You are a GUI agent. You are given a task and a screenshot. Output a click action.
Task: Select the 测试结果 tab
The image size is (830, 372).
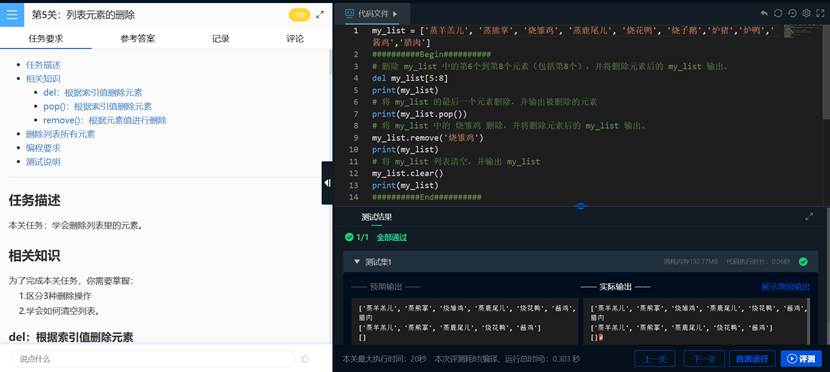click(376, 217)
